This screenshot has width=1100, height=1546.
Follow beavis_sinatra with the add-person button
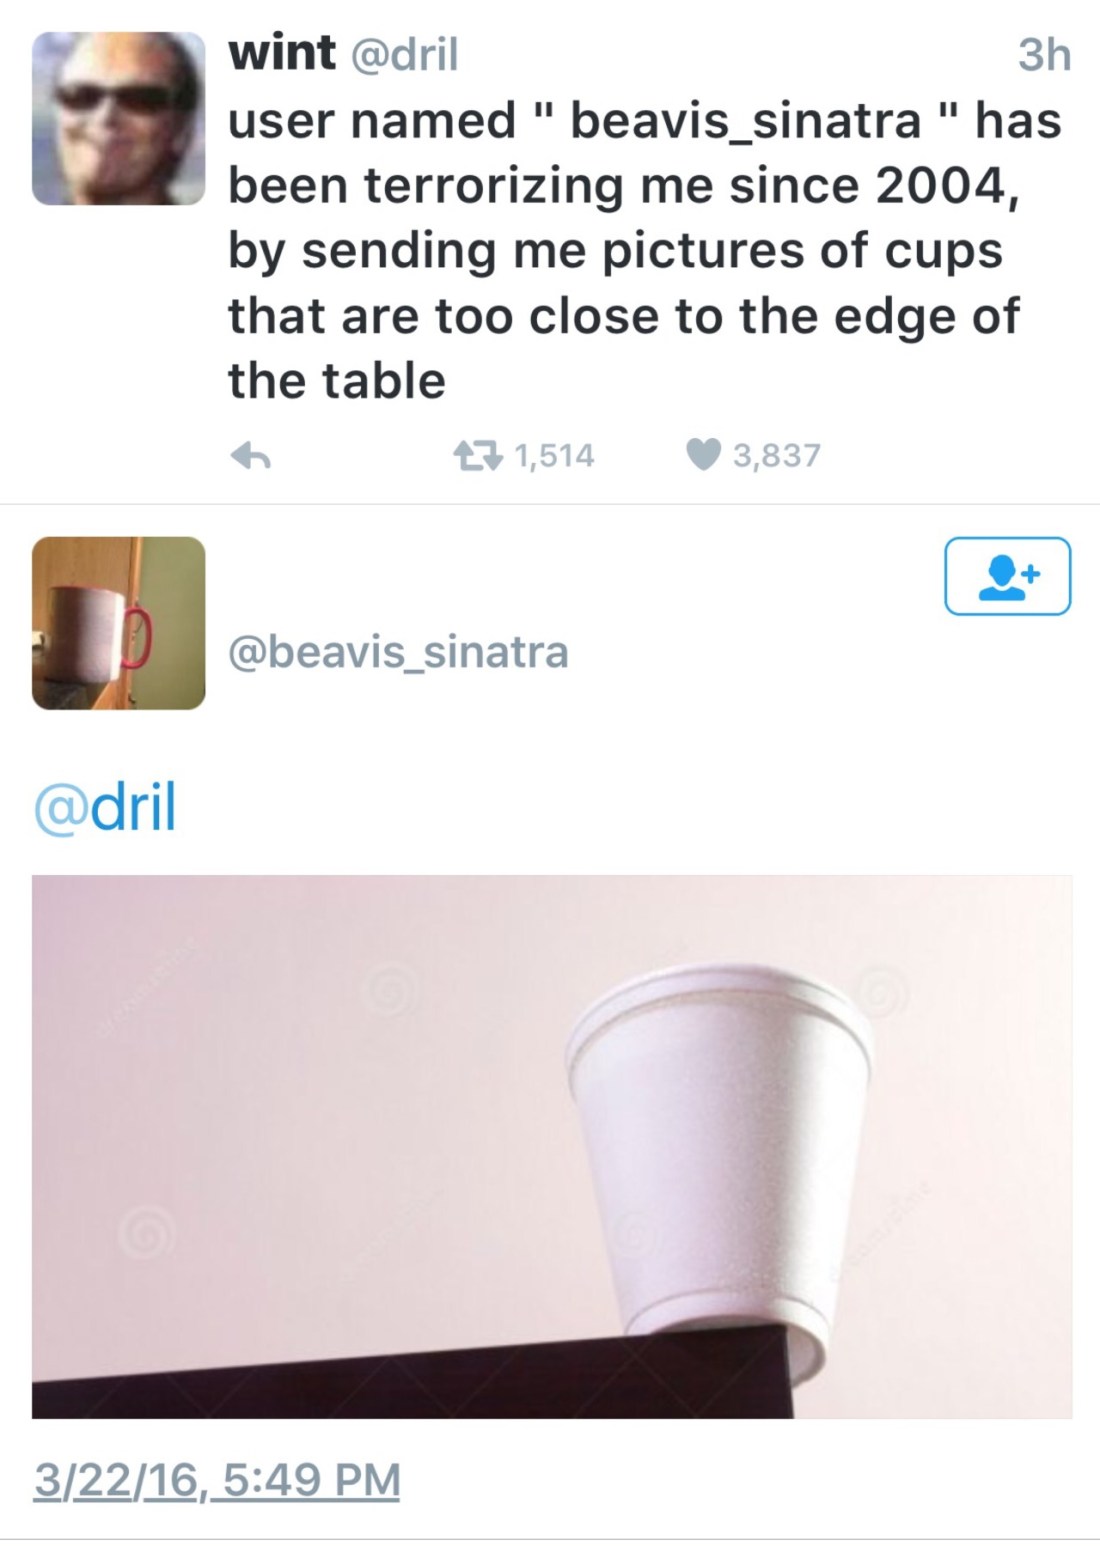1007,576
